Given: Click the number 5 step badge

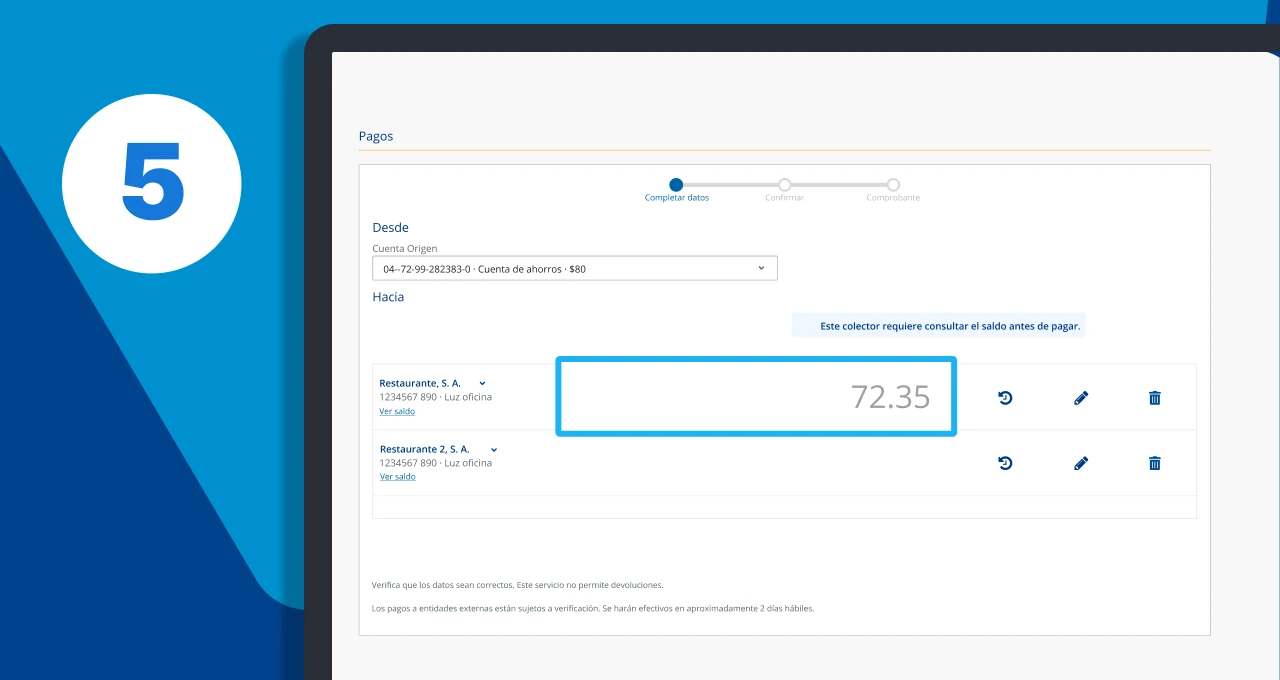Looking at the screenshot, I should 152,183.
